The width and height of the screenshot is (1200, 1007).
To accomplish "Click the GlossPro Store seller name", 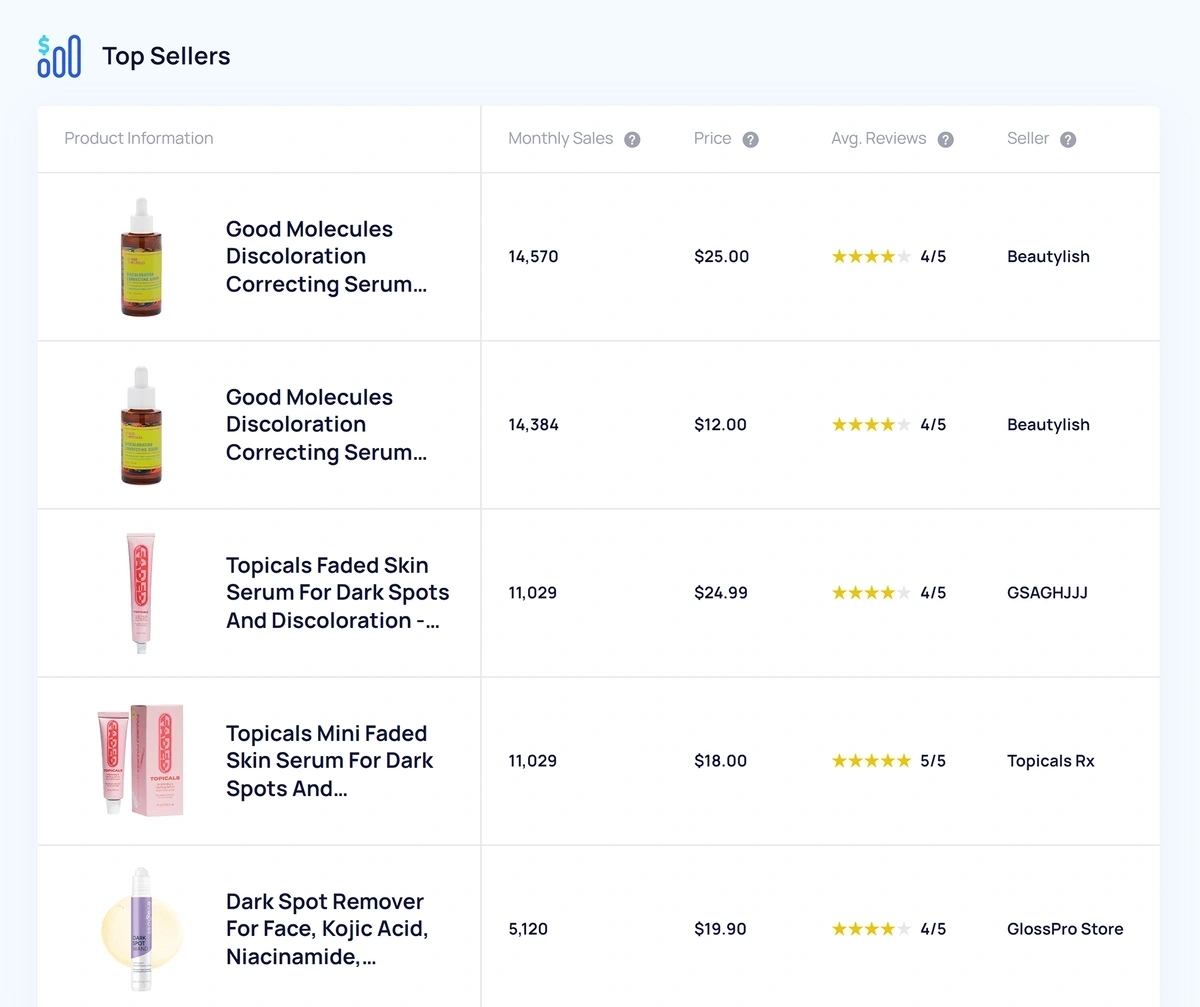I will [x=1064, y=929].
